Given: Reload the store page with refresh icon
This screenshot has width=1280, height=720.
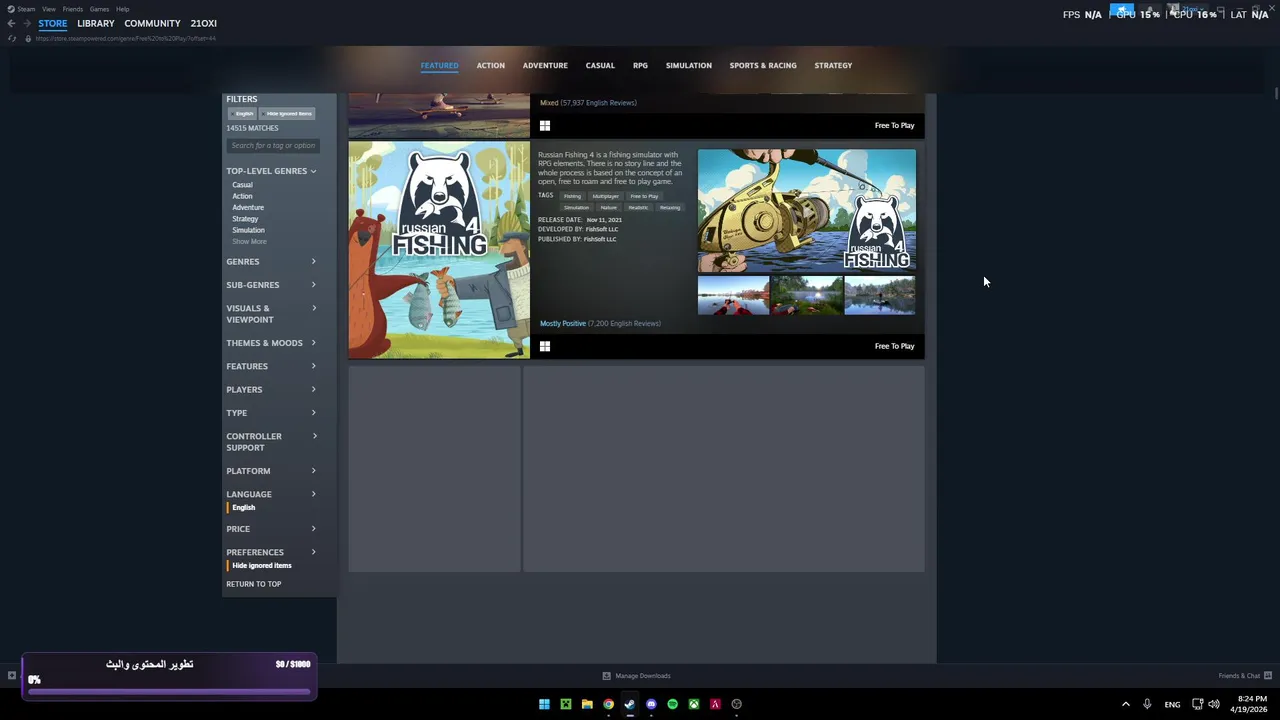Looking at the screenshot, I should click(x=11, y=38).
